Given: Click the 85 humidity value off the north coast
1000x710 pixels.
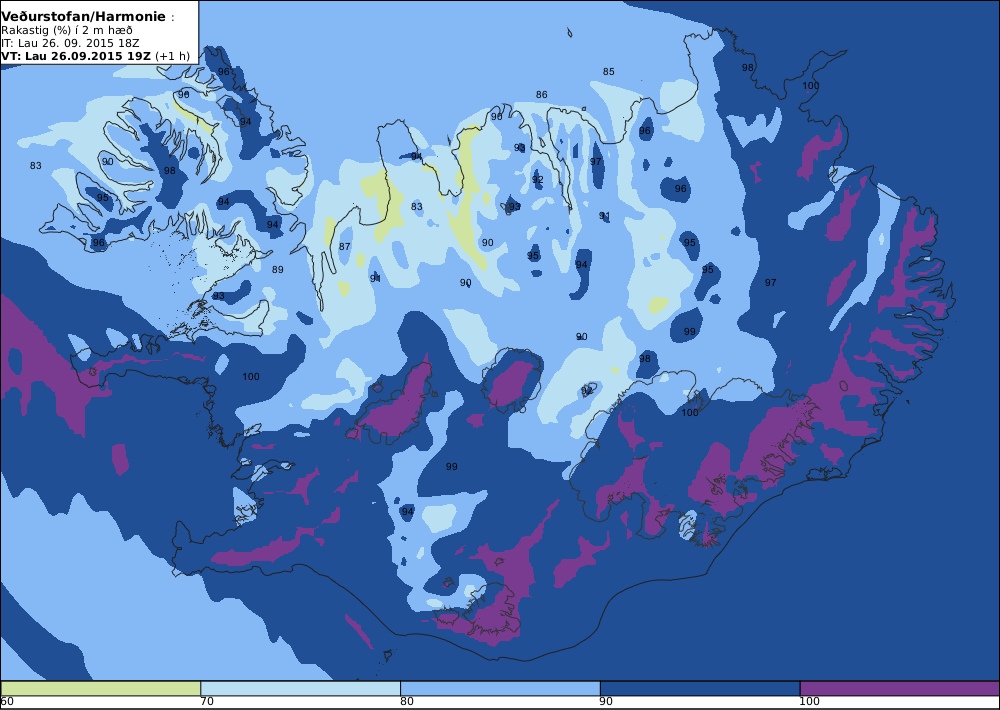Looking at the screenshot, I should [x=608, y=71].
